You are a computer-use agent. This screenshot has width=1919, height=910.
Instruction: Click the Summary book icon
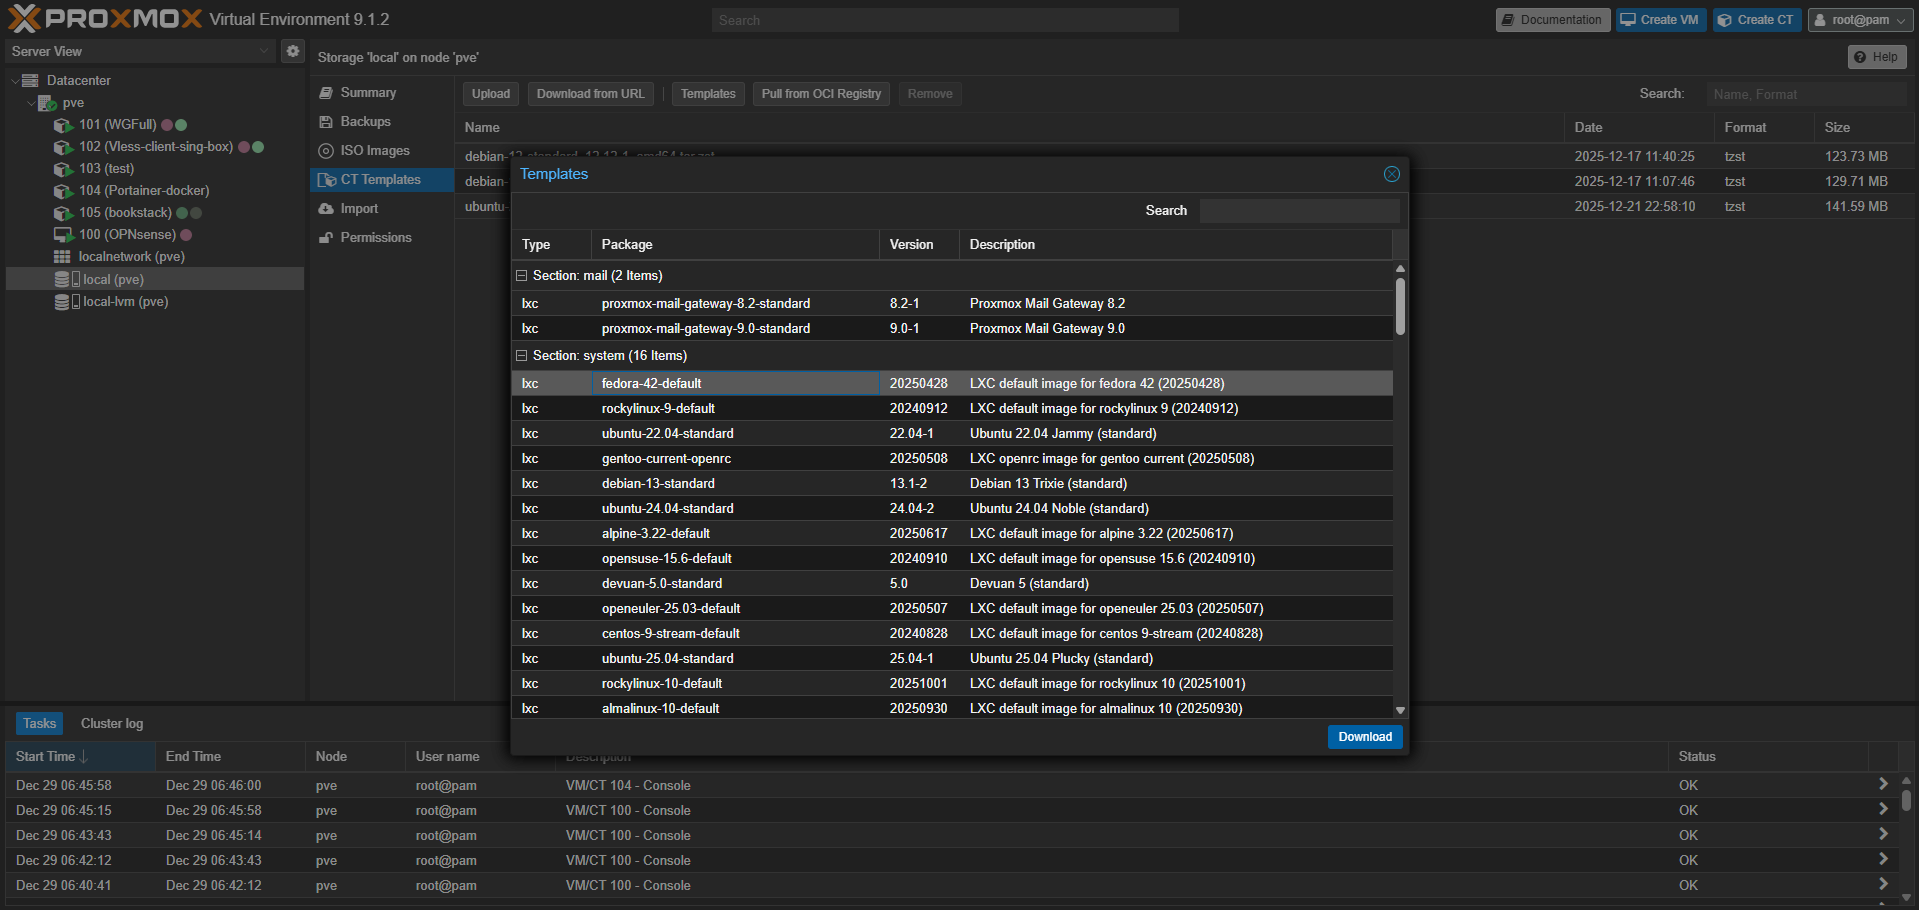tap(326, 93)
